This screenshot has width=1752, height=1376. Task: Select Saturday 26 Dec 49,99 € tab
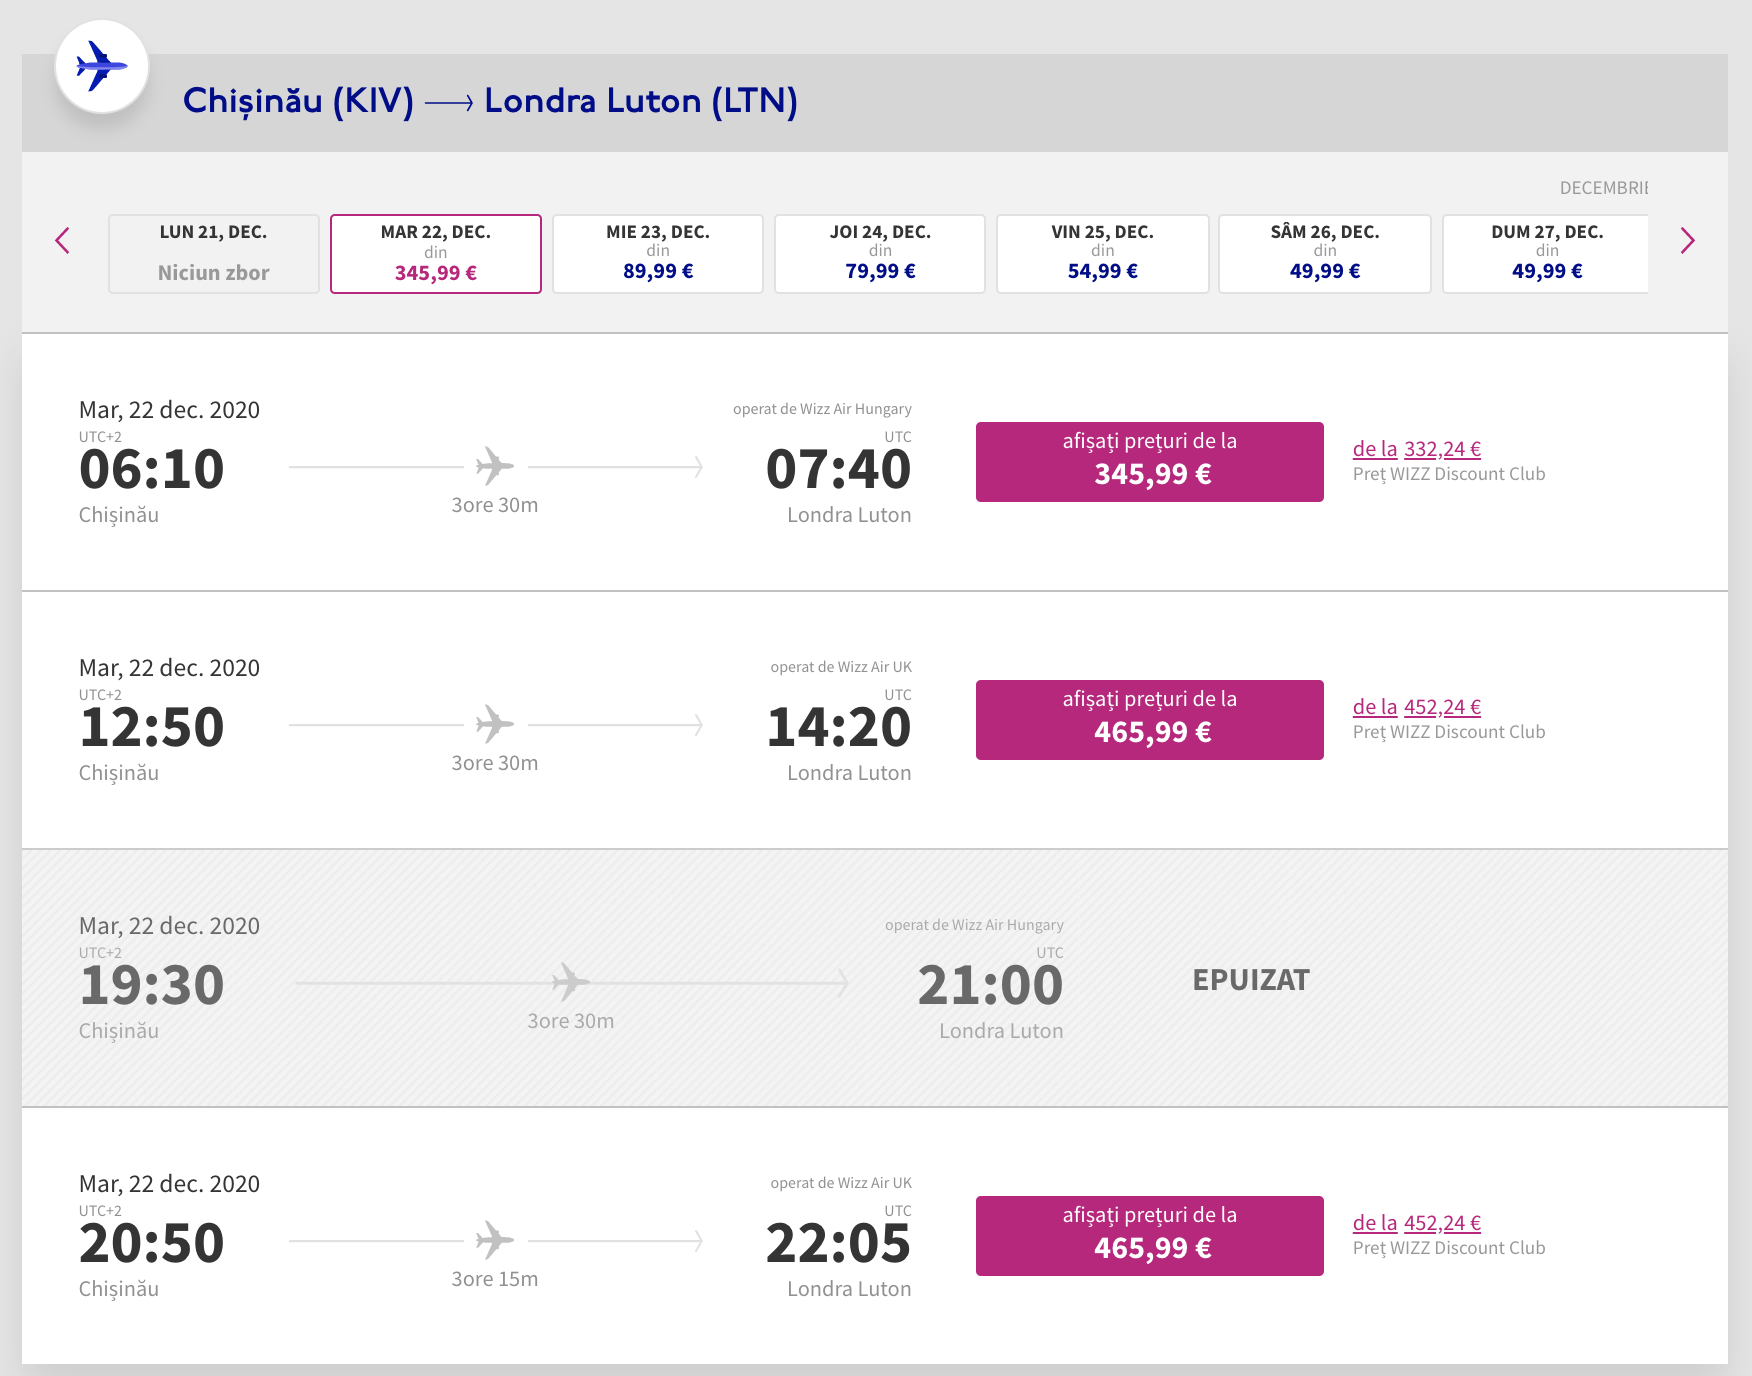(x=1324, y=254)
